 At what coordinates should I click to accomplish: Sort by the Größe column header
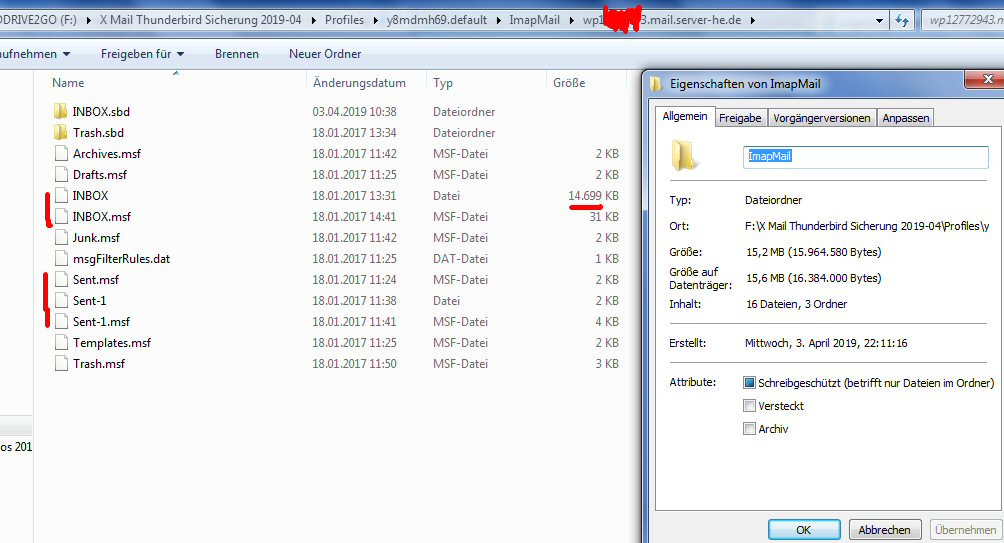pyautogui.click(x=569, y=83)
